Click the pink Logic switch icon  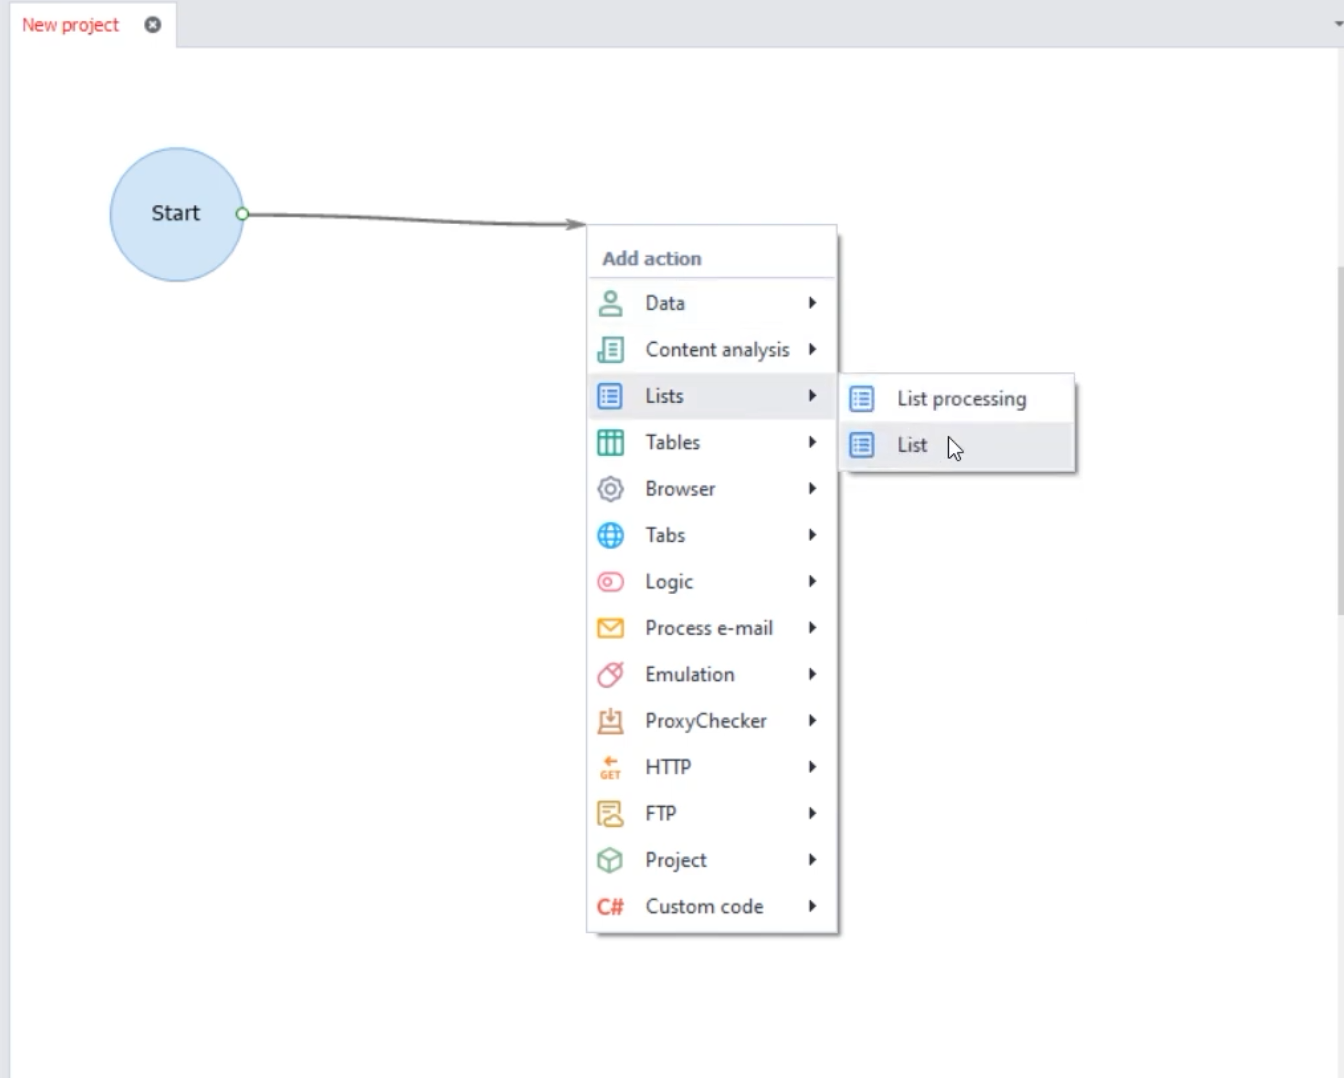[610, 582]
